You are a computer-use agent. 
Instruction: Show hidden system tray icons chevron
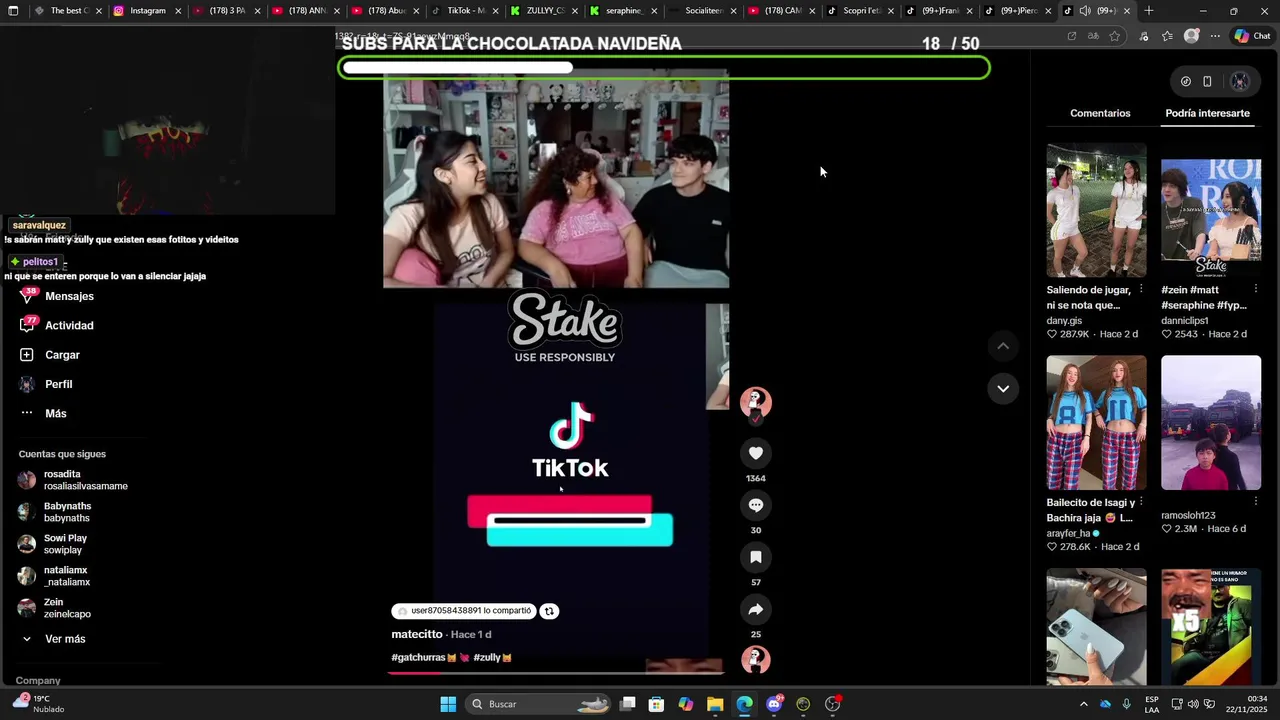click(x=1083, y=704)
